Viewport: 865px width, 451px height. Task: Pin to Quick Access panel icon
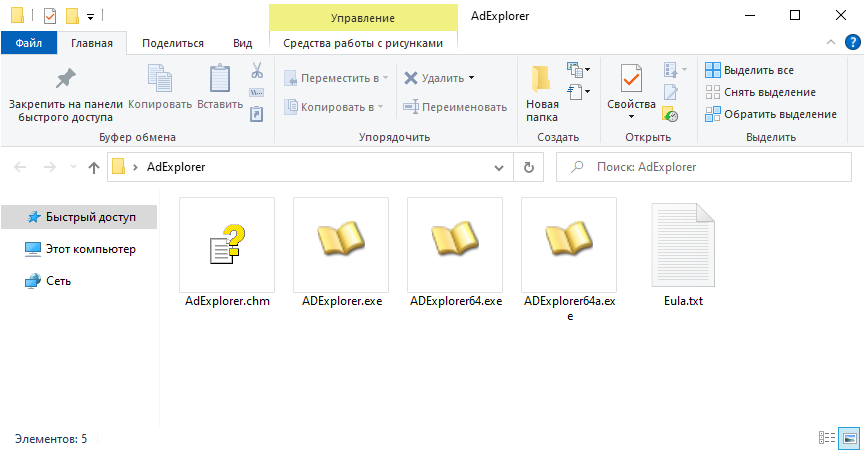click(x=66, y=79)
